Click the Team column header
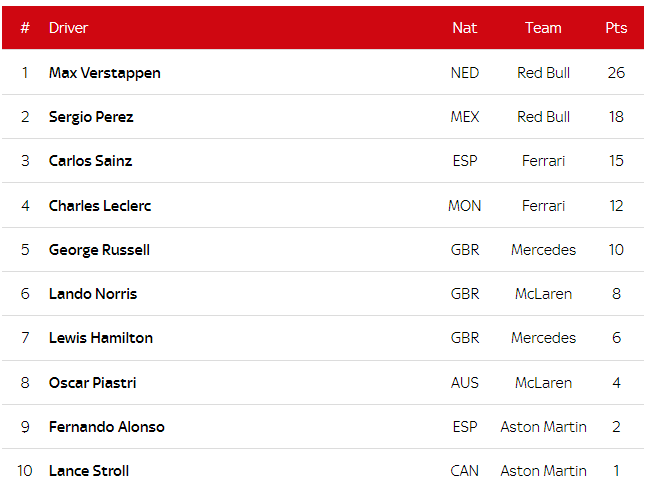 [543, 28]
